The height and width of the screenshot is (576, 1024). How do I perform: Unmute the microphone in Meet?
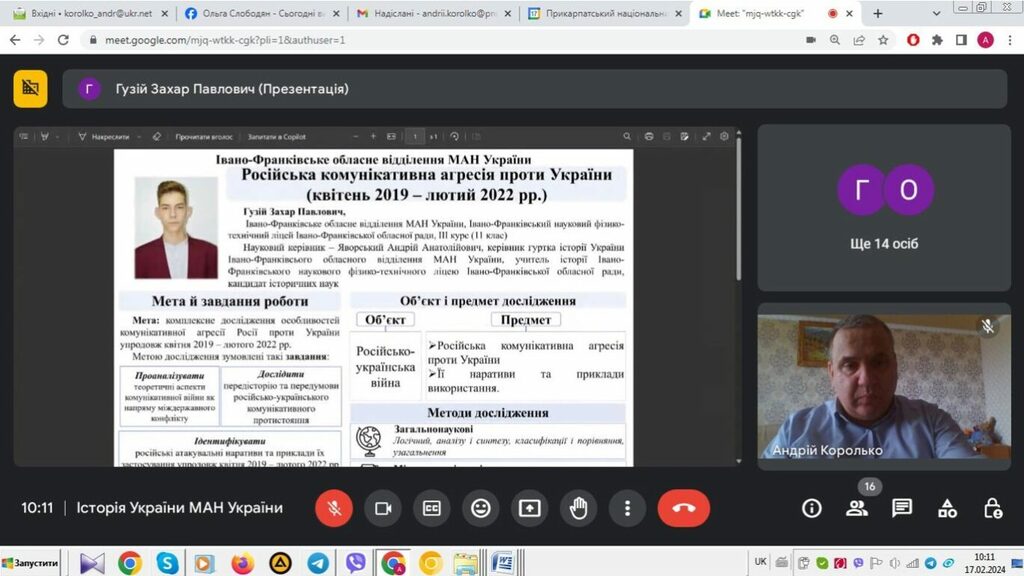click(334, 508)
